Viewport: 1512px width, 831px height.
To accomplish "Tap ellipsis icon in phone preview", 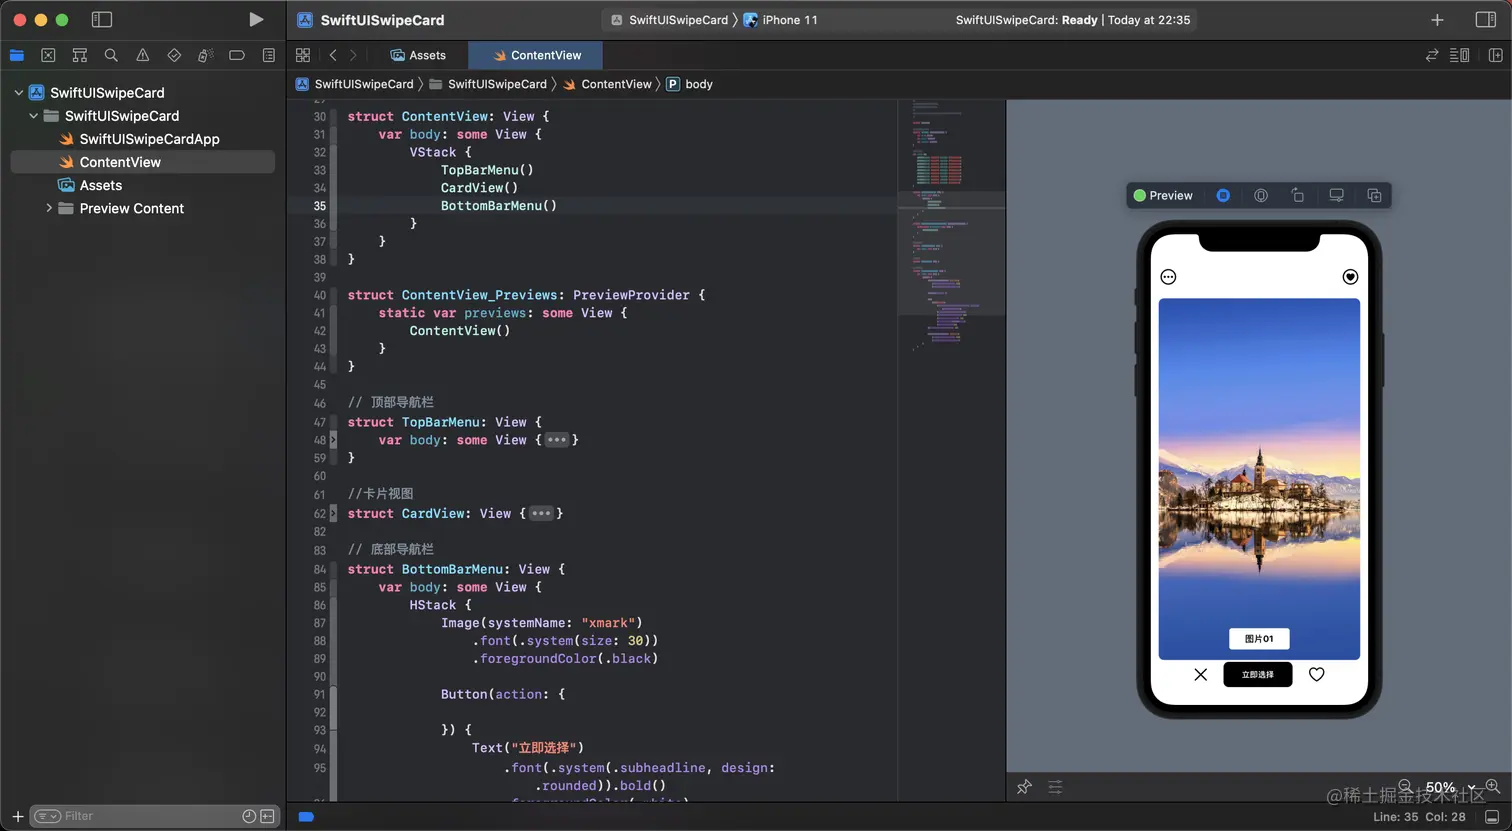I will coord(1168,277).
